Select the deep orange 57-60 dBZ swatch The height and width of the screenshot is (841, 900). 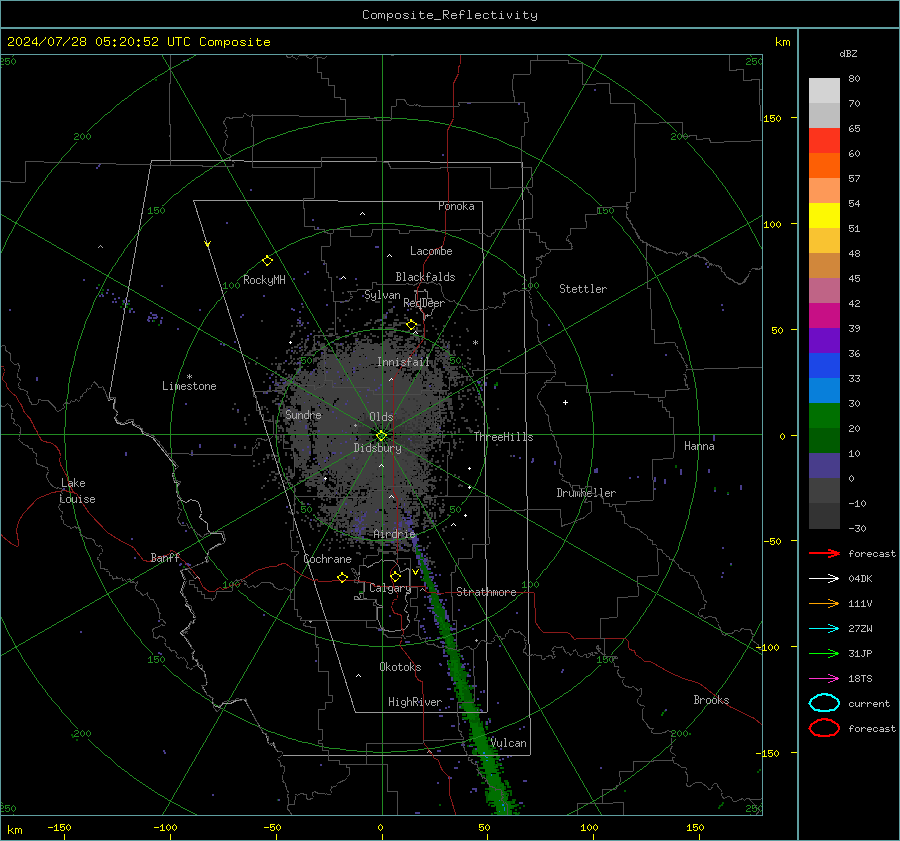(824, 166)
